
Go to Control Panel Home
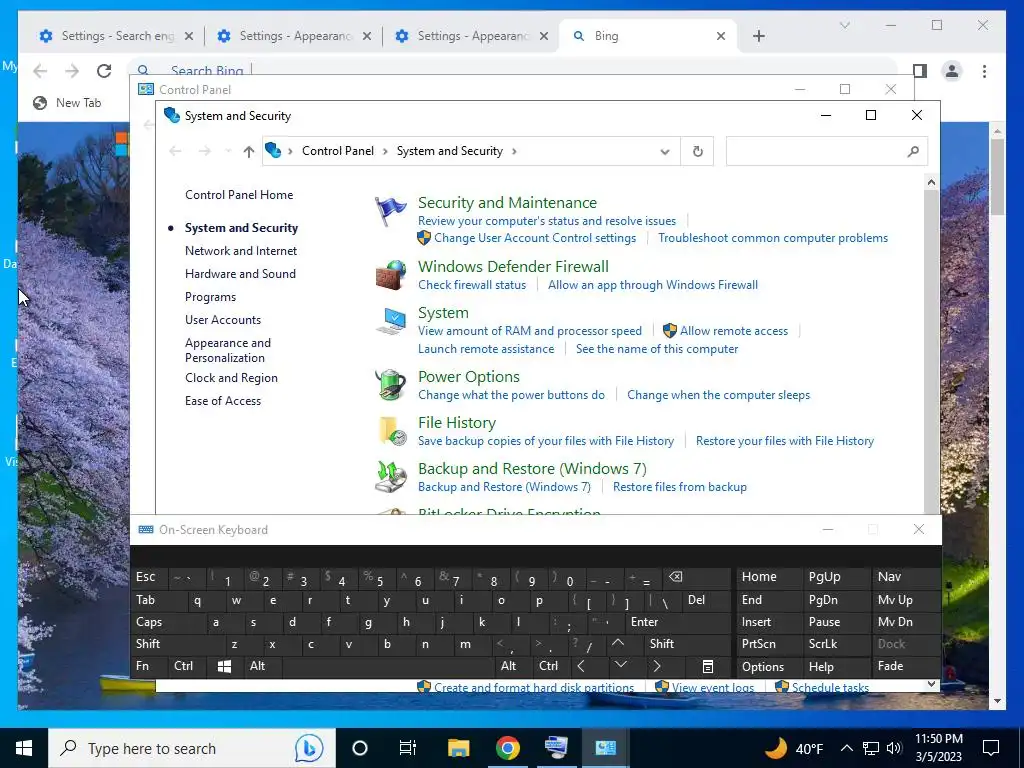click(239, 195)
